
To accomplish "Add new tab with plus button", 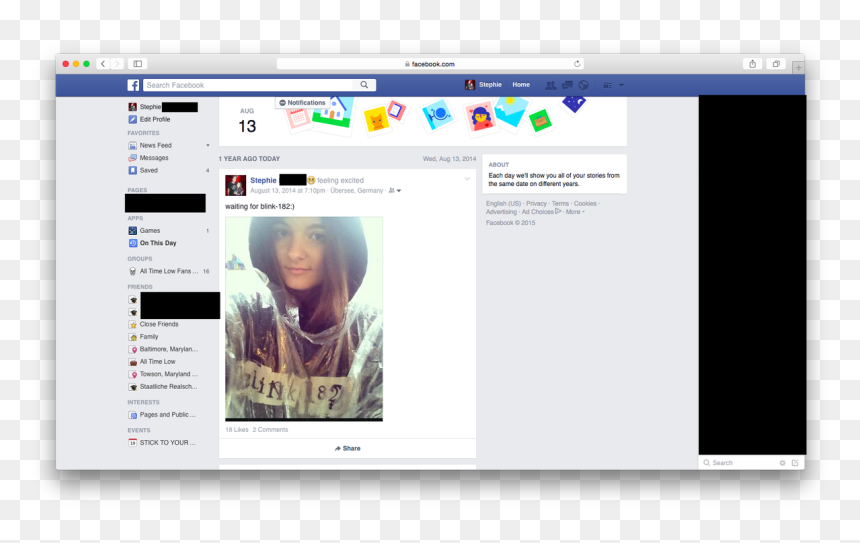I will point(799,67).
